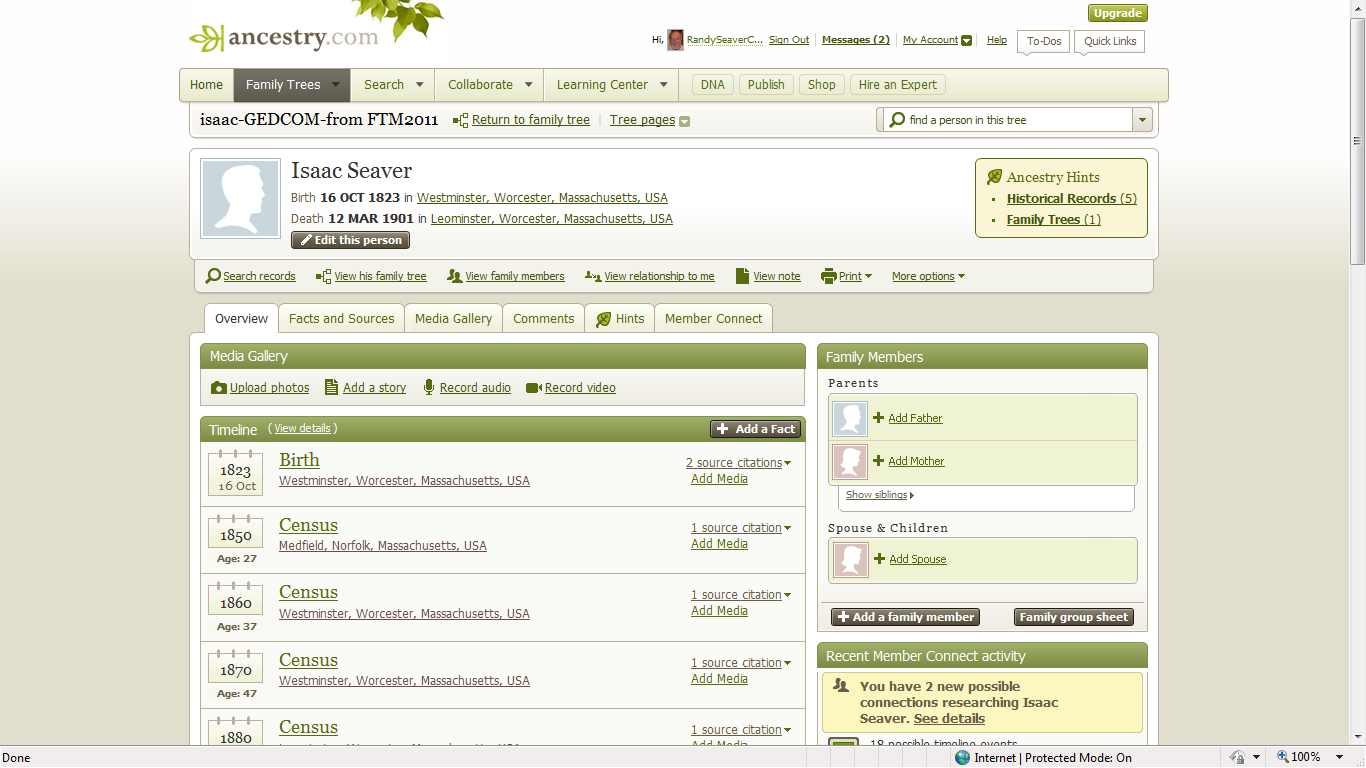The image size is (1366, 768).
Task: Go to the Home menu item
Action: (206, 85)
